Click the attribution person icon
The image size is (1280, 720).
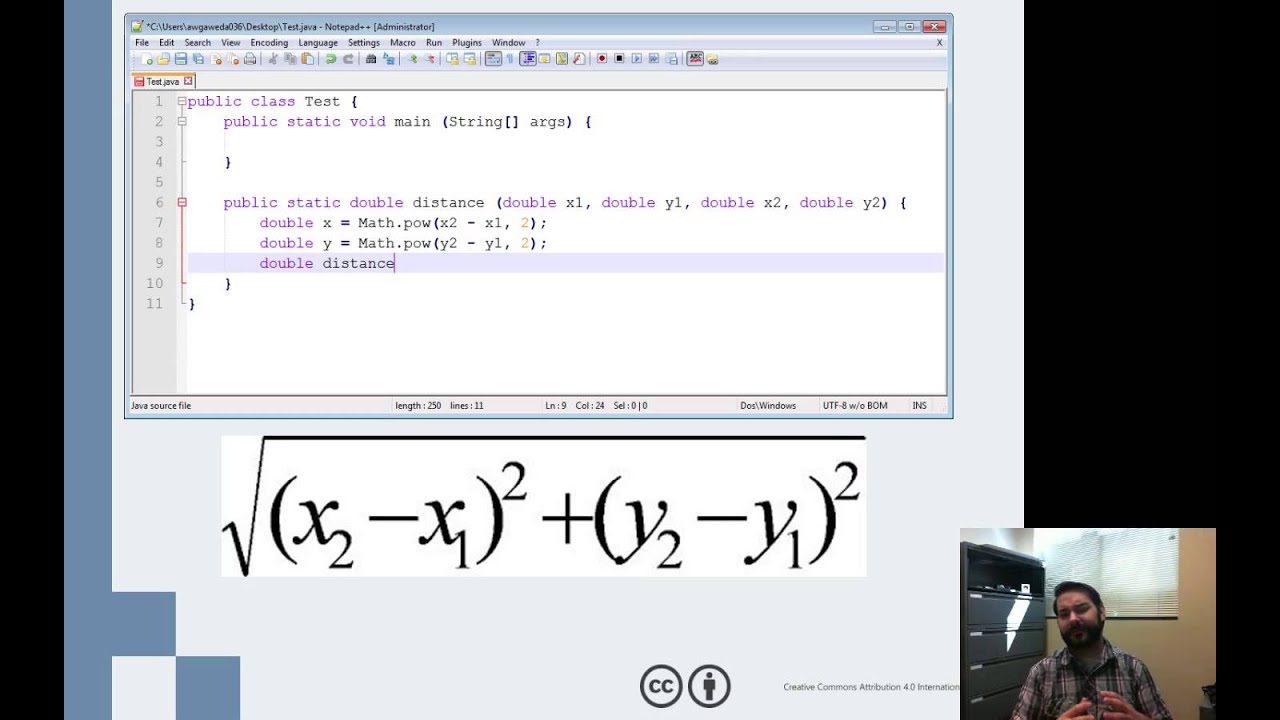[x=709, y=686]
